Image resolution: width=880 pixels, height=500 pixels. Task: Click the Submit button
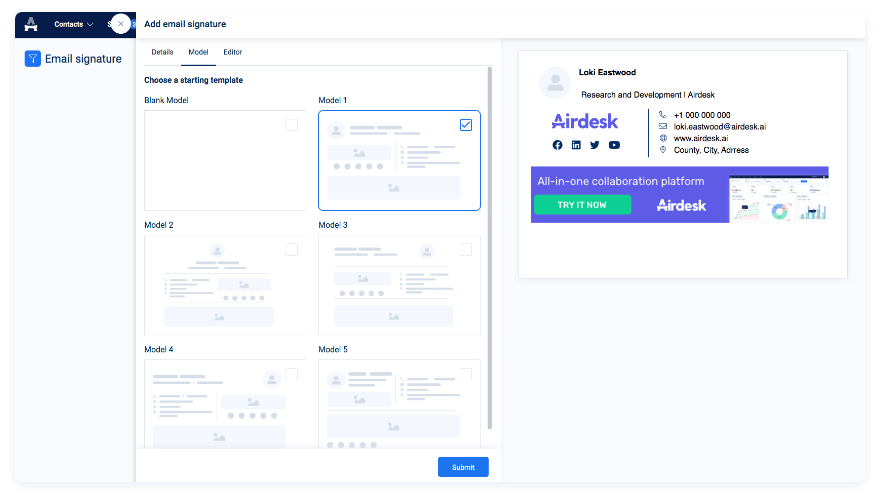coord(463,467)
